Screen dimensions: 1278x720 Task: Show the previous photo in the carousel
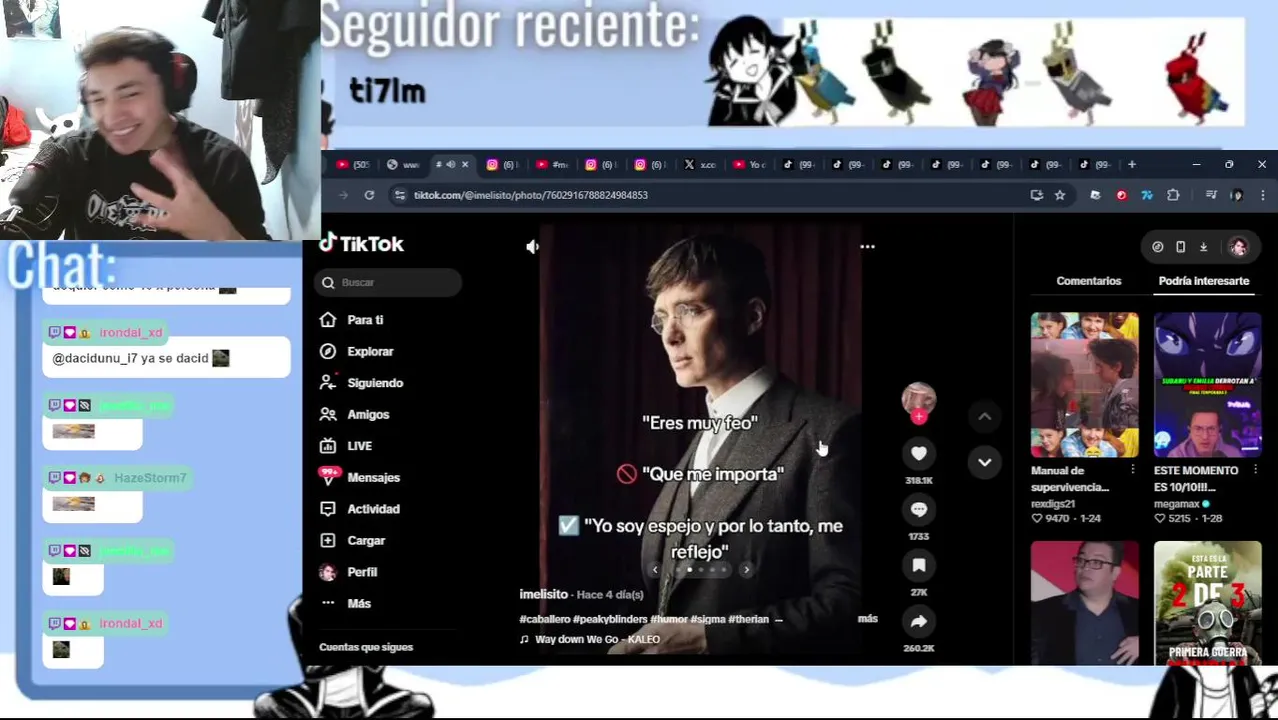(x=655, y=570)
